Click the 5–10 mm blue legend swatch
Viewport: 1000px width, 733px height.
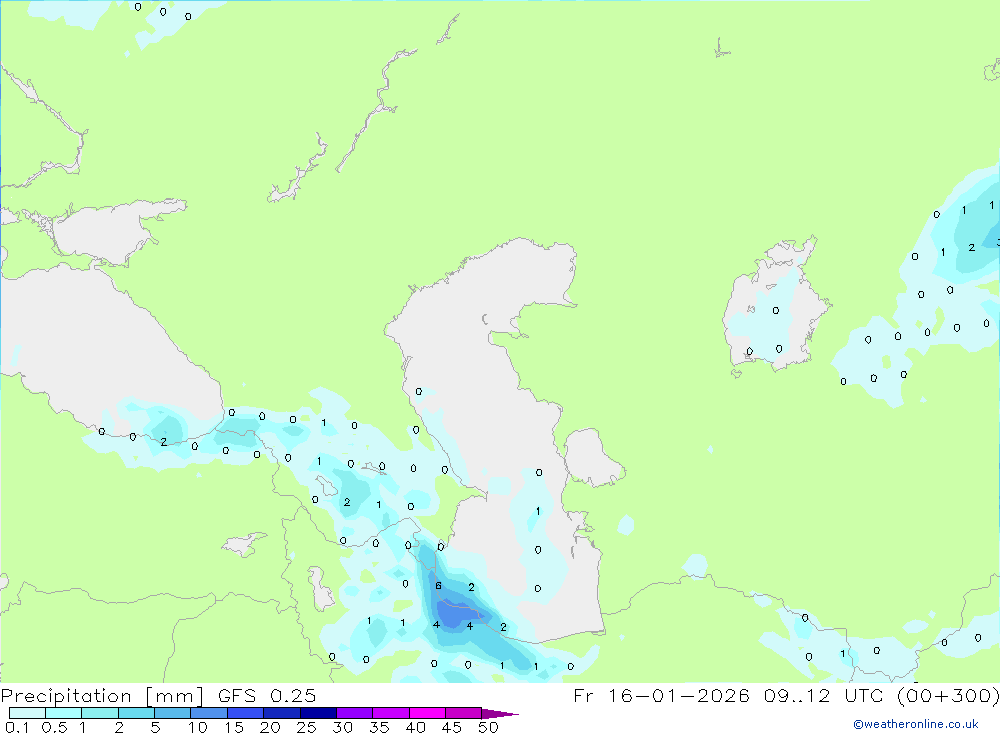(x=173, y=713)
